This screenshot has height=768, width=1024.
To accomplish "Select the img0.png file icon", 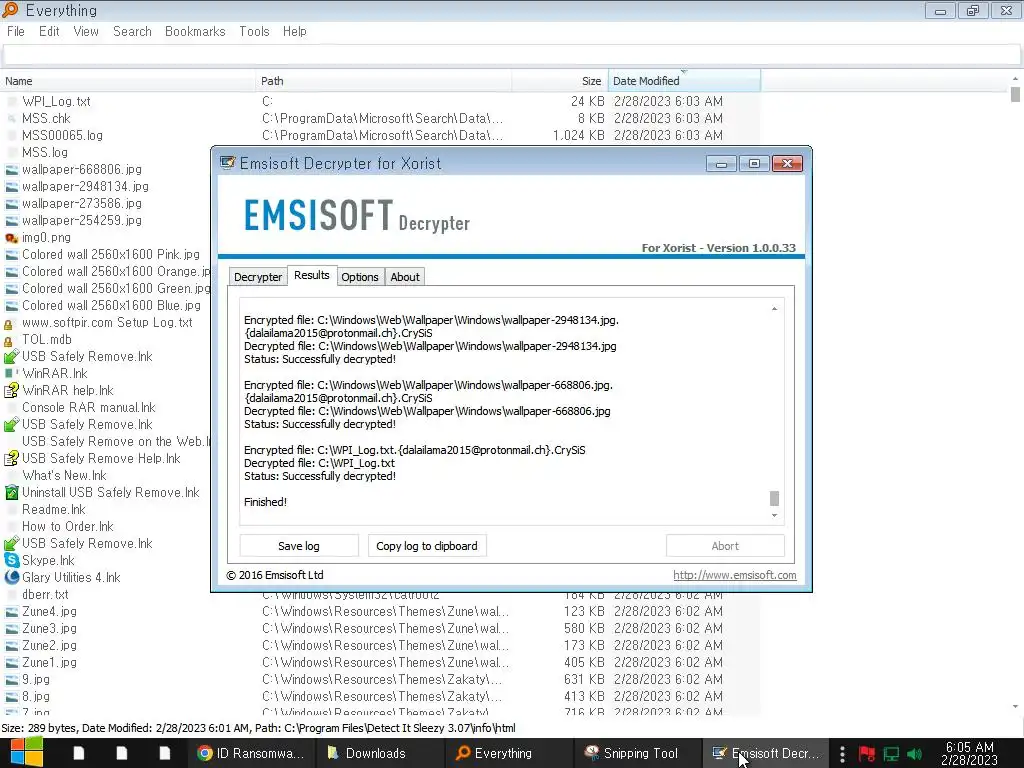I will point(11,238).
